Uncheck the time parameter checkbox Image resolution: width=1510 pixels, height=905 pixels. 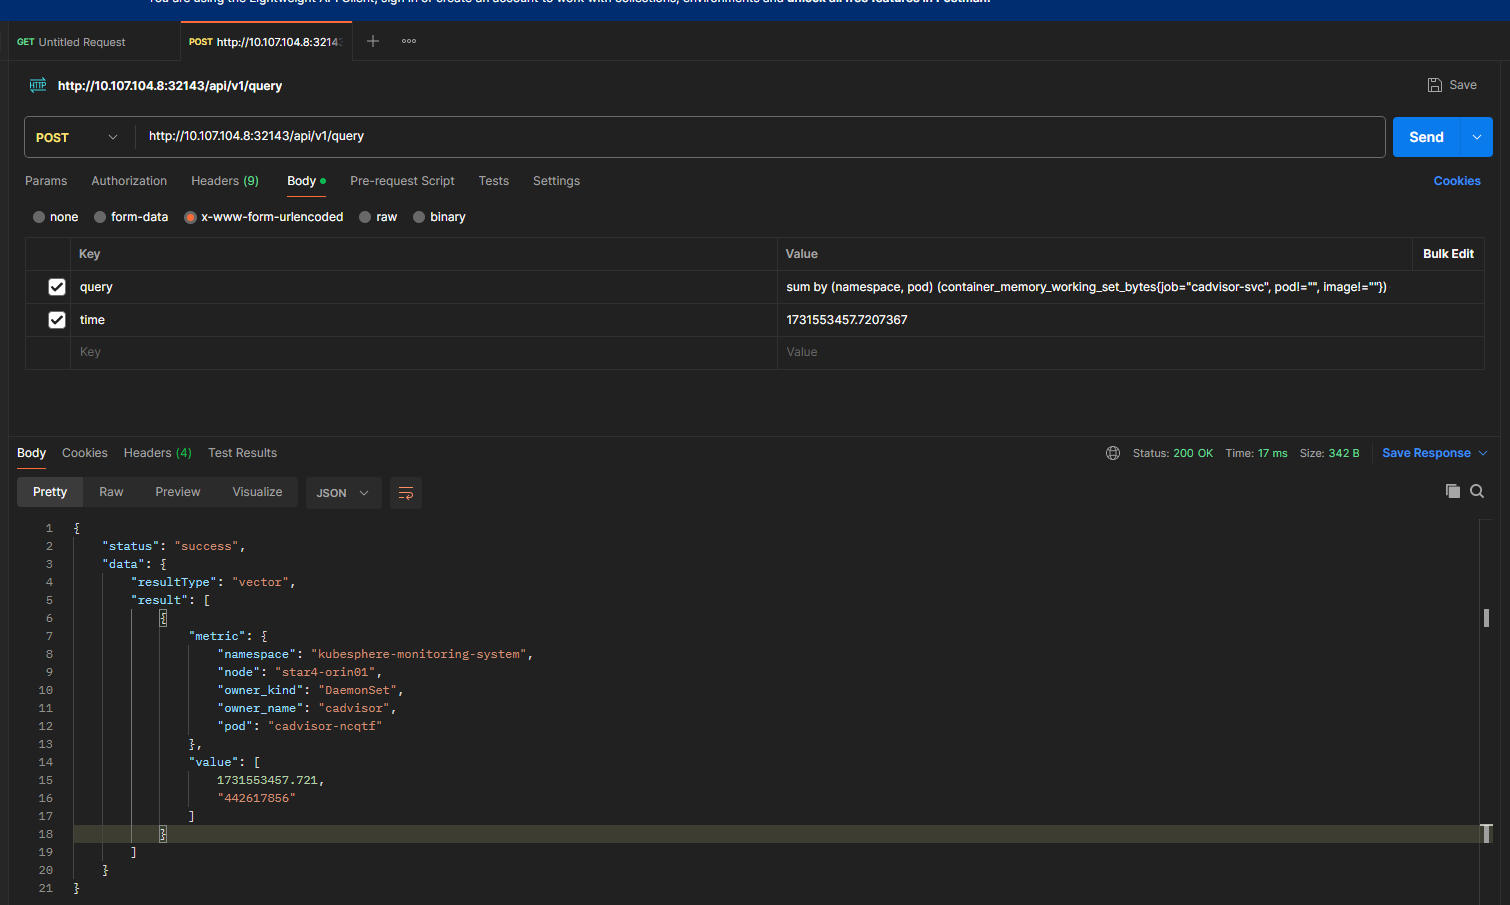point(57,320)
